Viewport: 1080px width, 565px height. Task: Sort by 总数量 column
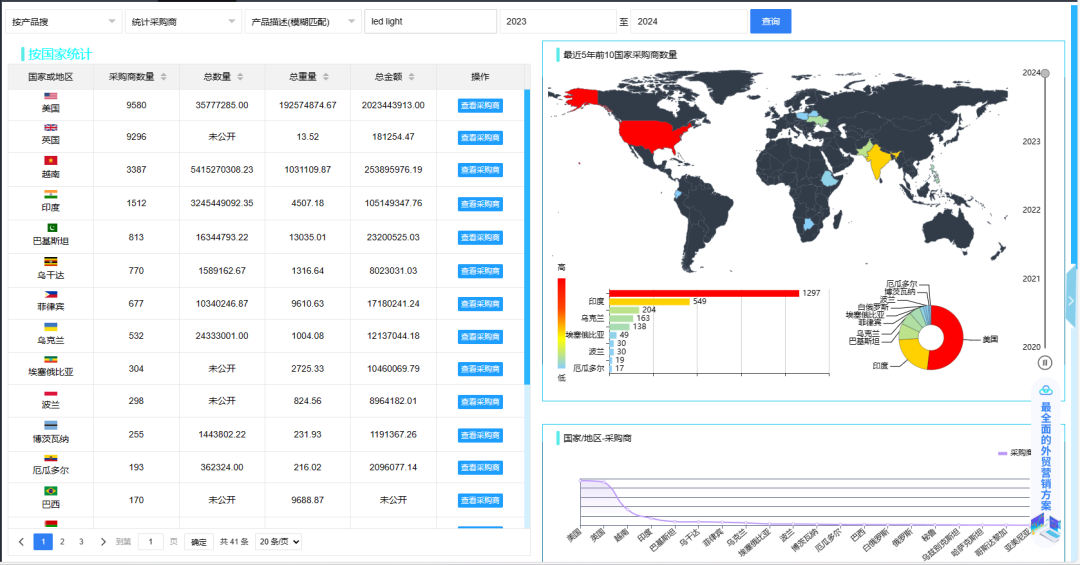coord(240,76)
